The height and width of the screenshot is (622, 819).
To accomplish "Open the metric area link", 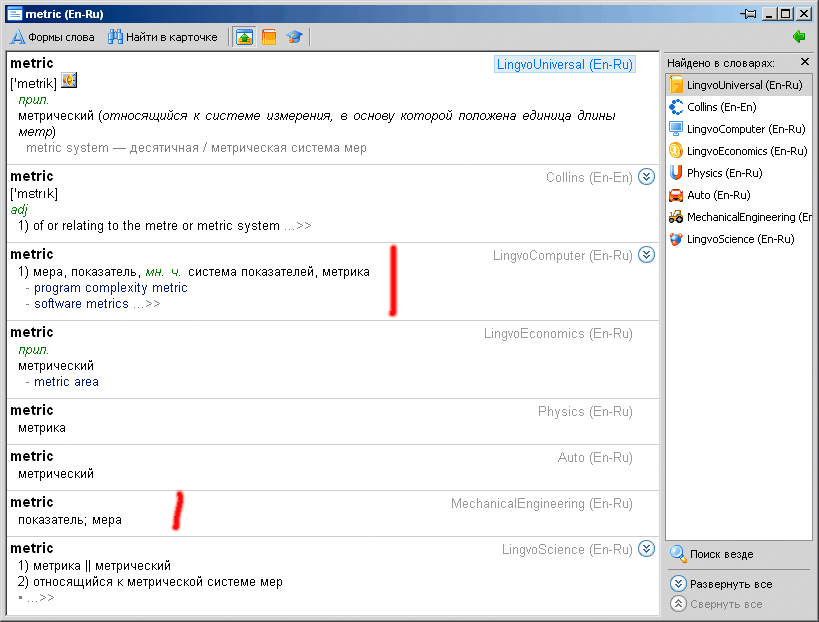I will tap(66, 382).
